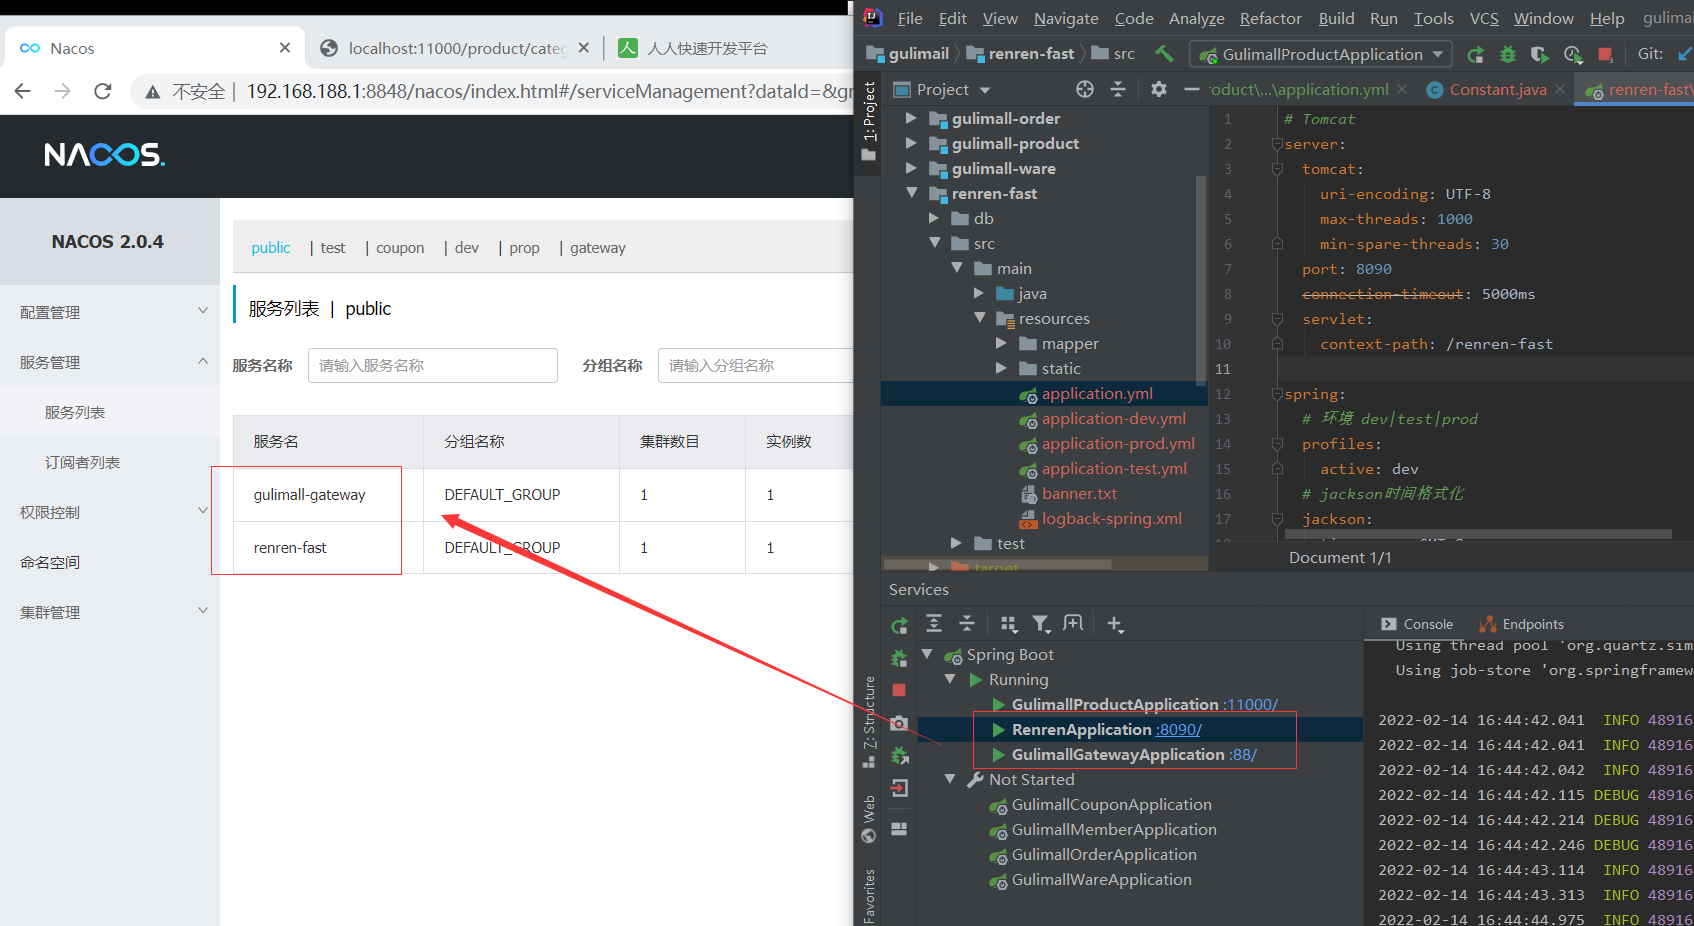Click the 服务名称 search input field
The height and width of the screenshot is (926, 1694).
tap(433, 365)
